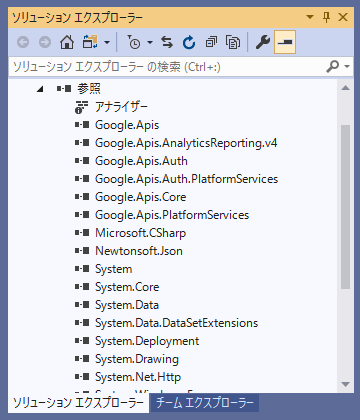Select the System.Deployment reference
The image size is (360, 420).
(x=147, y=341)
